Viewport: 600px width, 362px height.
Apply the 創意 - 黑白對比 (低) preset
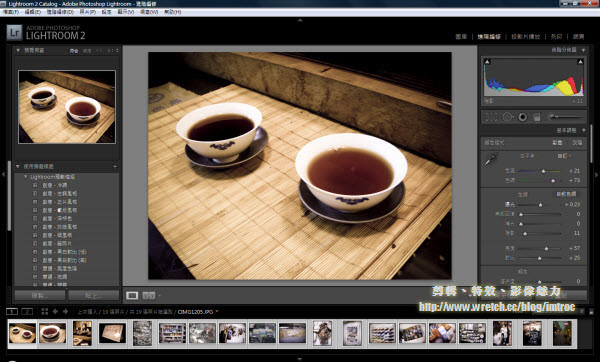[x=64, y=252]
